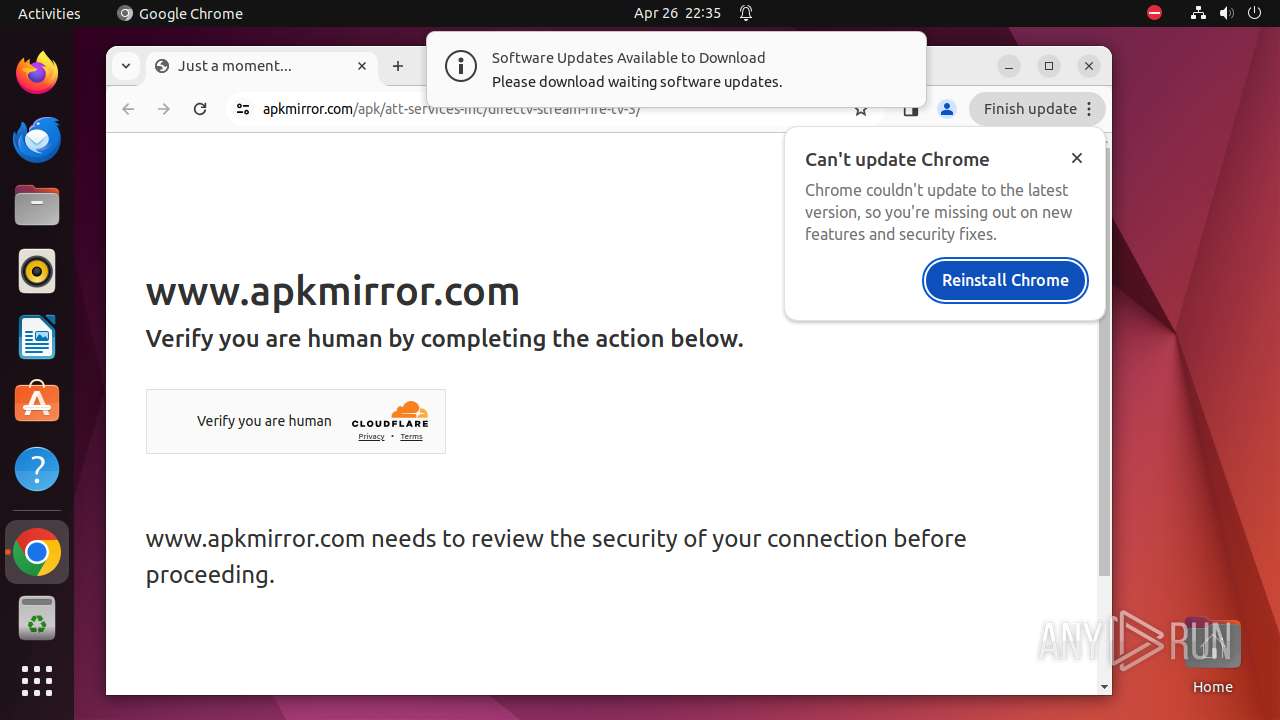This screenshot has height=720, width=1280.
Task: Click 'Verify you are human by completing' text
Action: tap(444, 339)
